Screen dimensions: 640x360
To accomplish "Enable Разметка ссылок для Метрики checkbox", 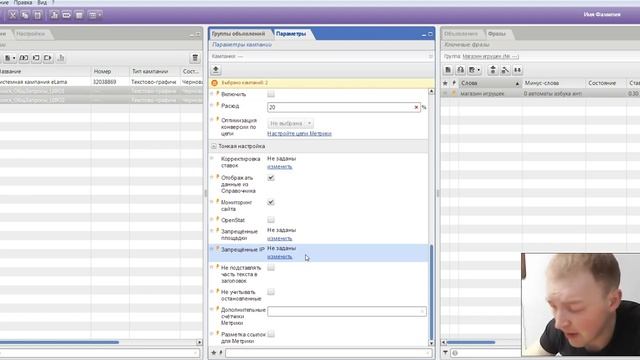I will tap(271, 334).
